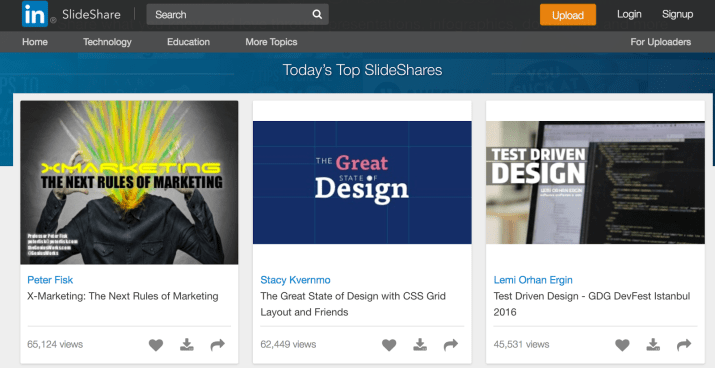
Task: Download The Great State of Design slides
Action: click(420, 345)
